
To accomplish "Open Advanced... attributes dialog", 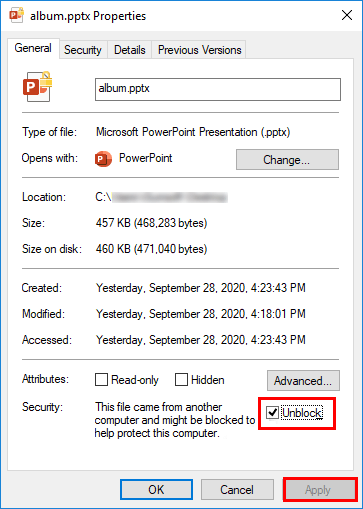I will (x=303, y=380).
